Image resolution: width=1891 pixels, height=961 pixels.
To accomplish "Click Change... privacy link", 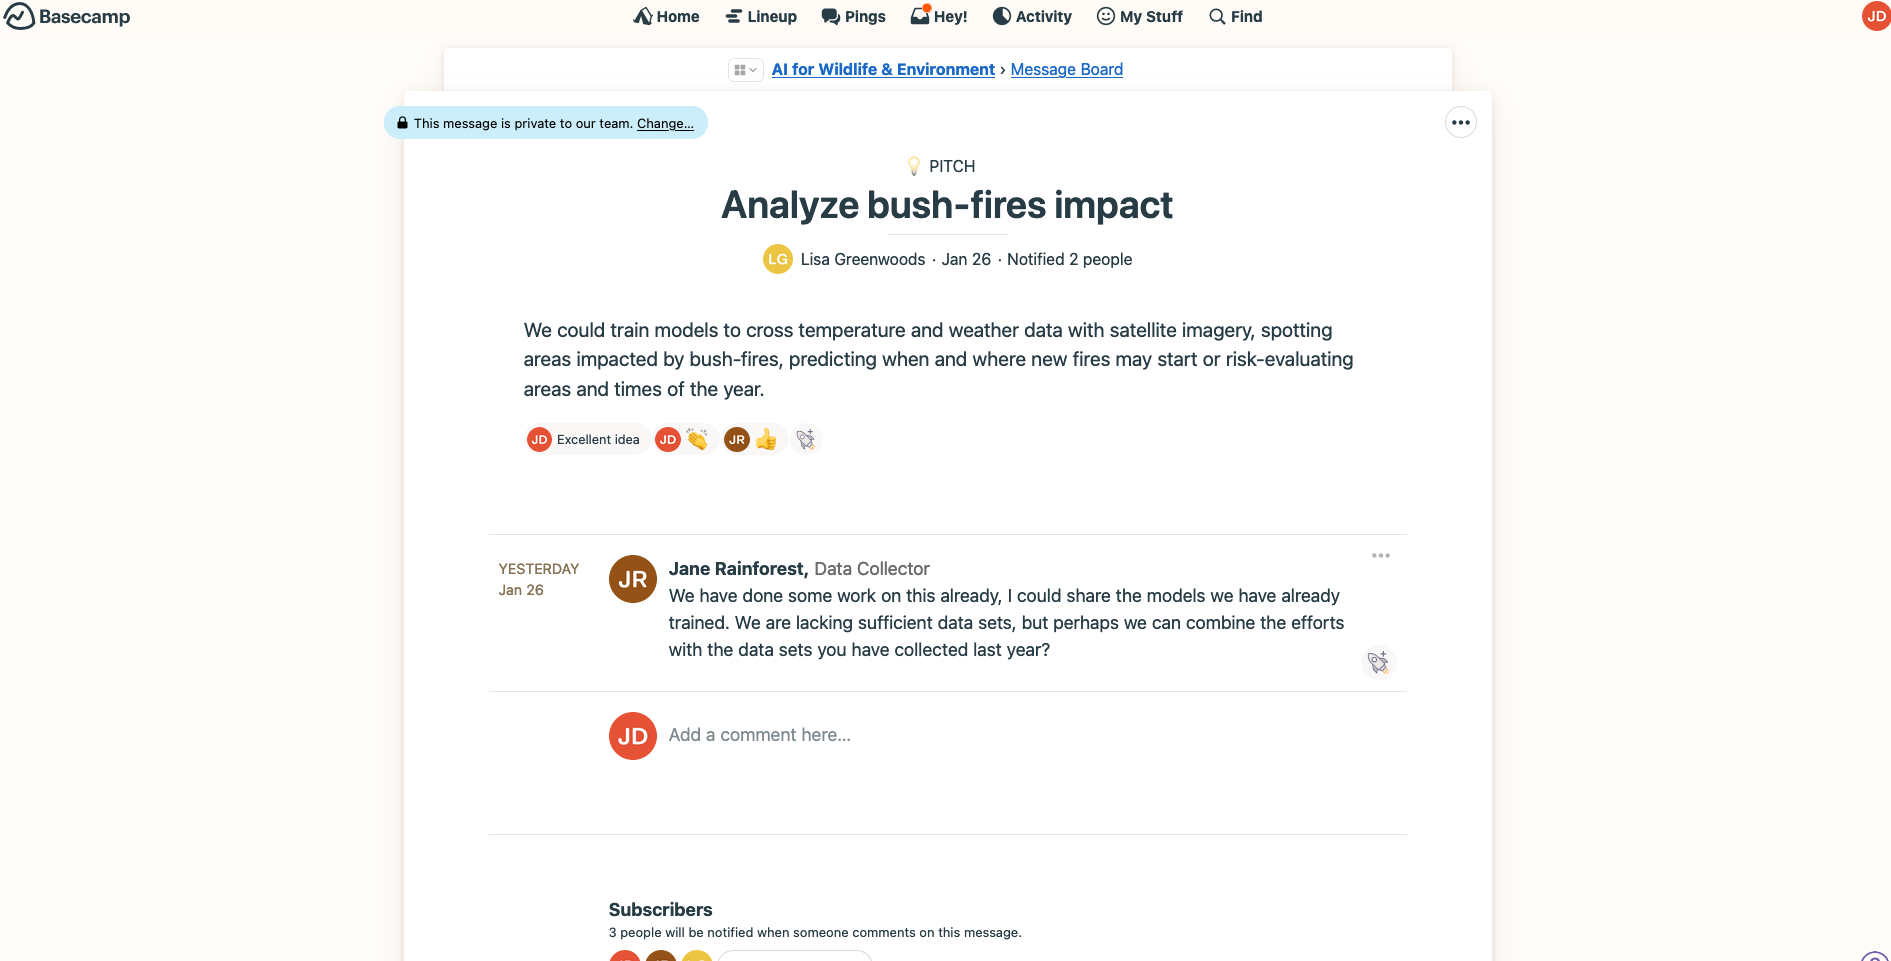I will [x=665, y=123].
